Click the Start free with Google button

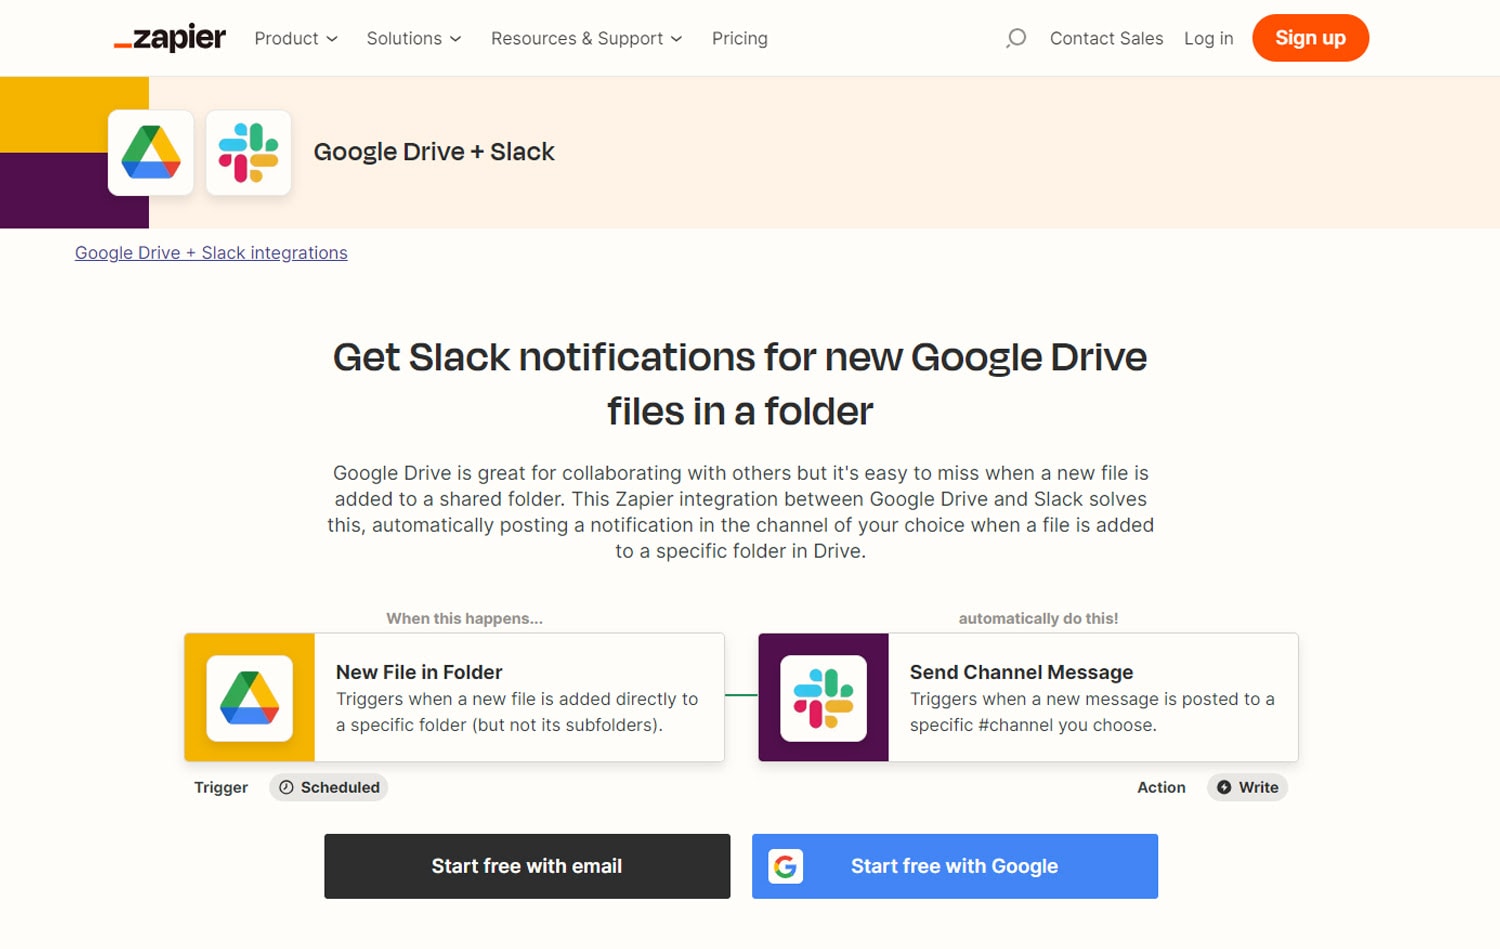click(954, 866)
